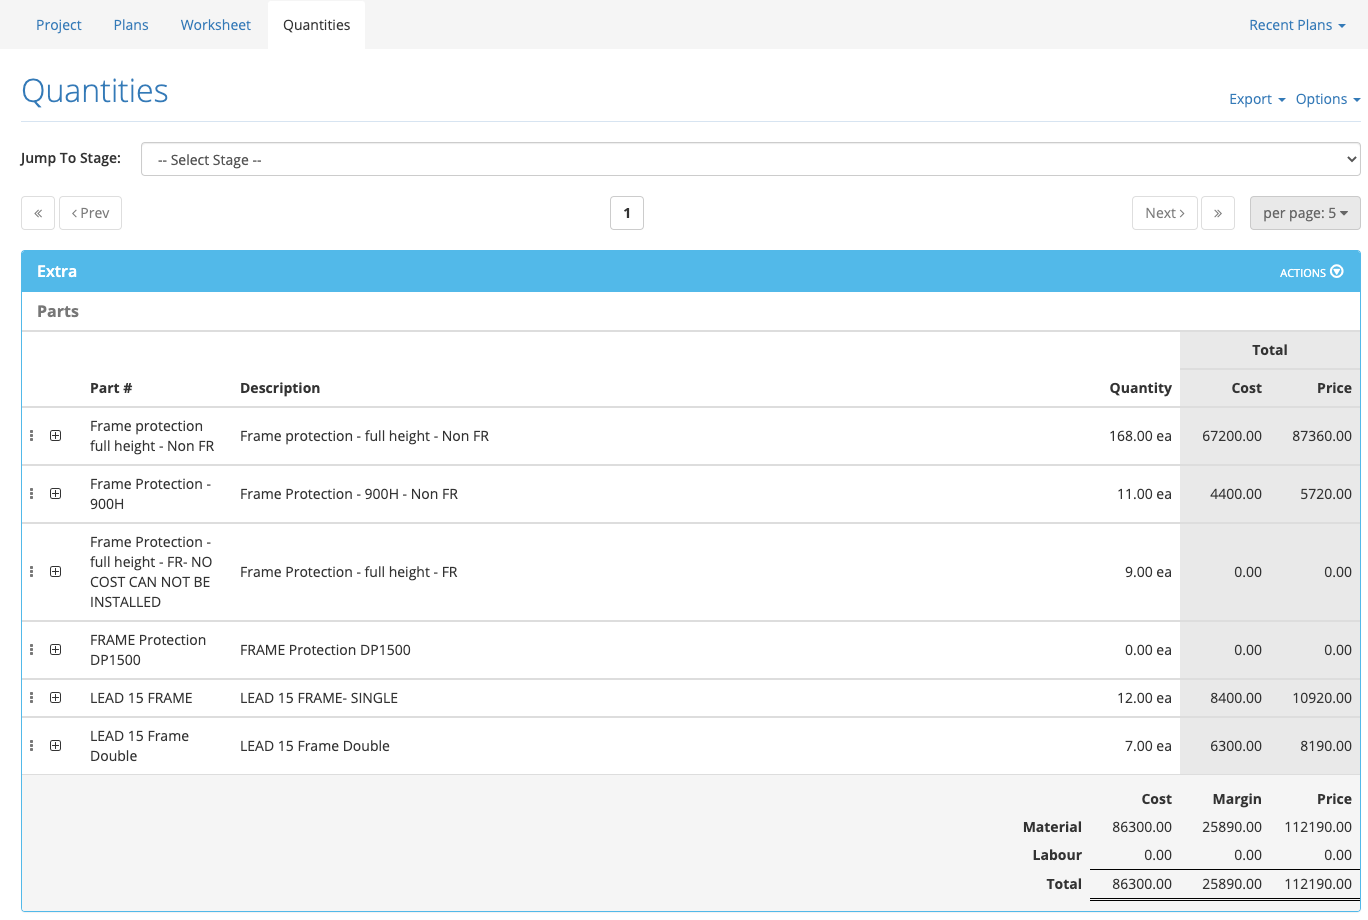The width and height of the screenshot is (1368, 920).
Task: Open row menu for LEAD 15 Frame Double
Action: pos(31,746)
